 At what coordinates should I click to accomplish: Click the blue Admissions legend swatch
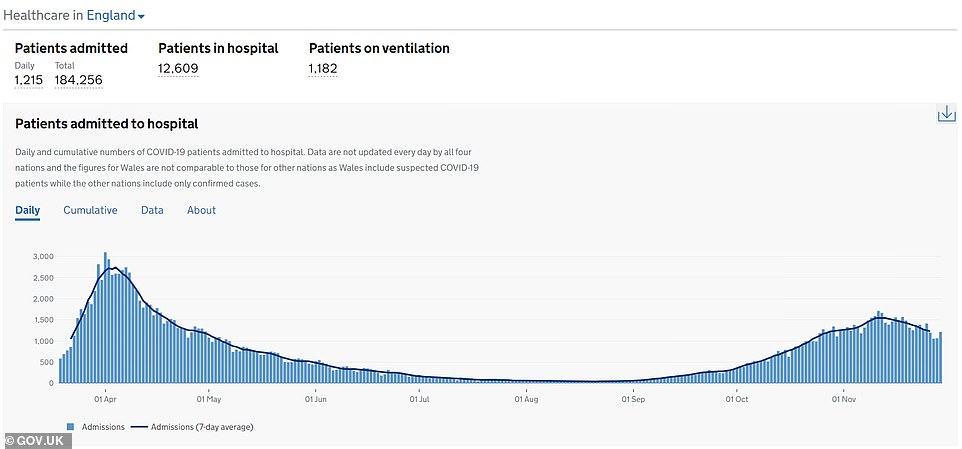[70, 427]
